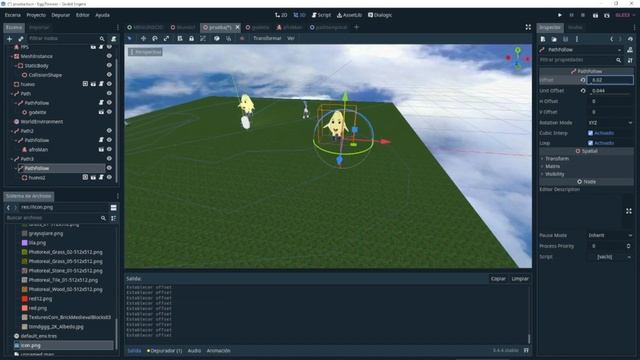Image resolution: width=640 pixels, height=360 pixels.
Task: Open the Perspectiva view button
Action: click(x=145, y=52)
